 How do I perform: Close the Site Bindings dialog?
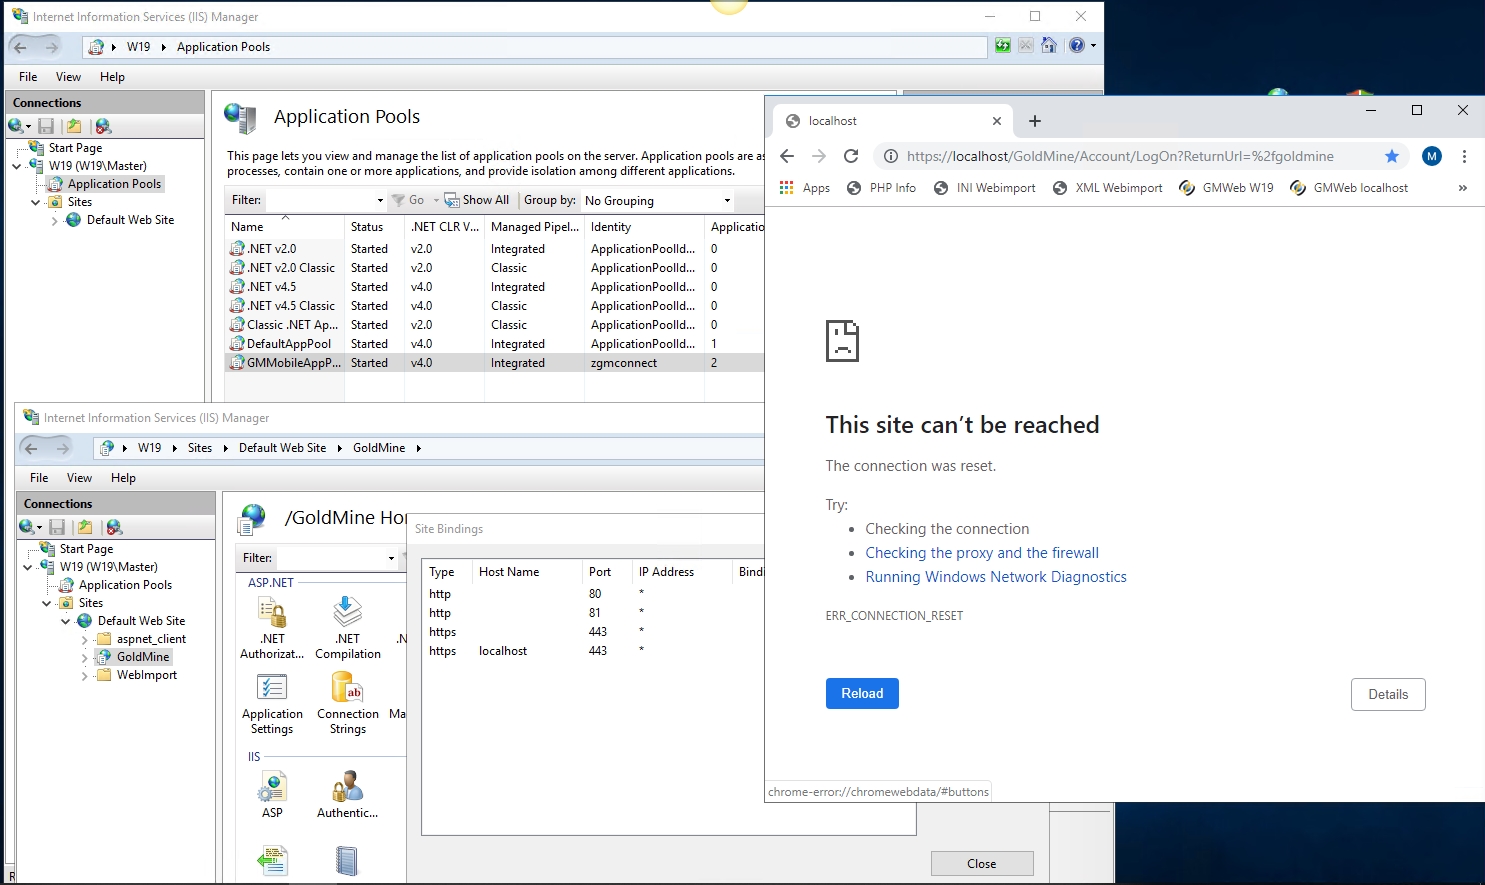pyautogui.click(x=981, y=864)
